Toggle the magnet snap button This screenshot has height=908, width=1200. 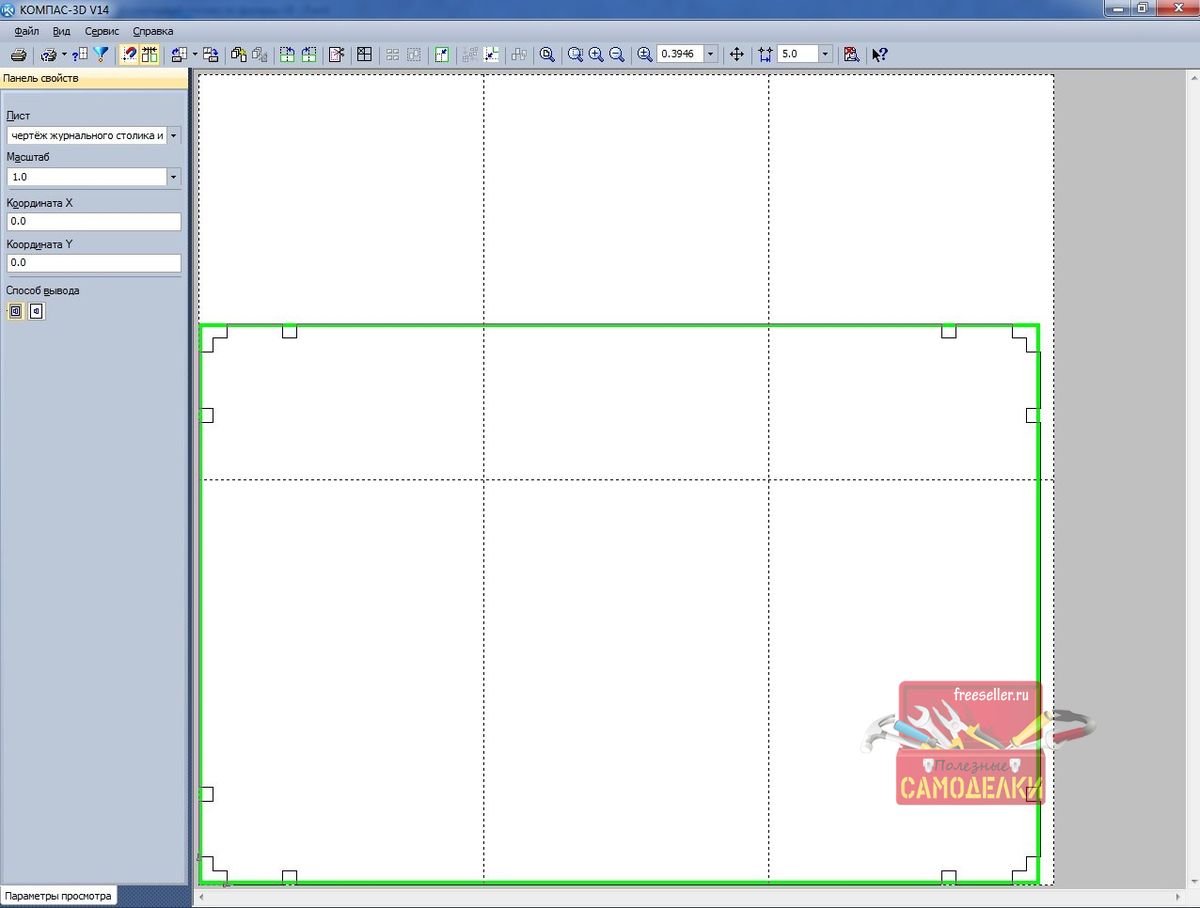[129, 55]
